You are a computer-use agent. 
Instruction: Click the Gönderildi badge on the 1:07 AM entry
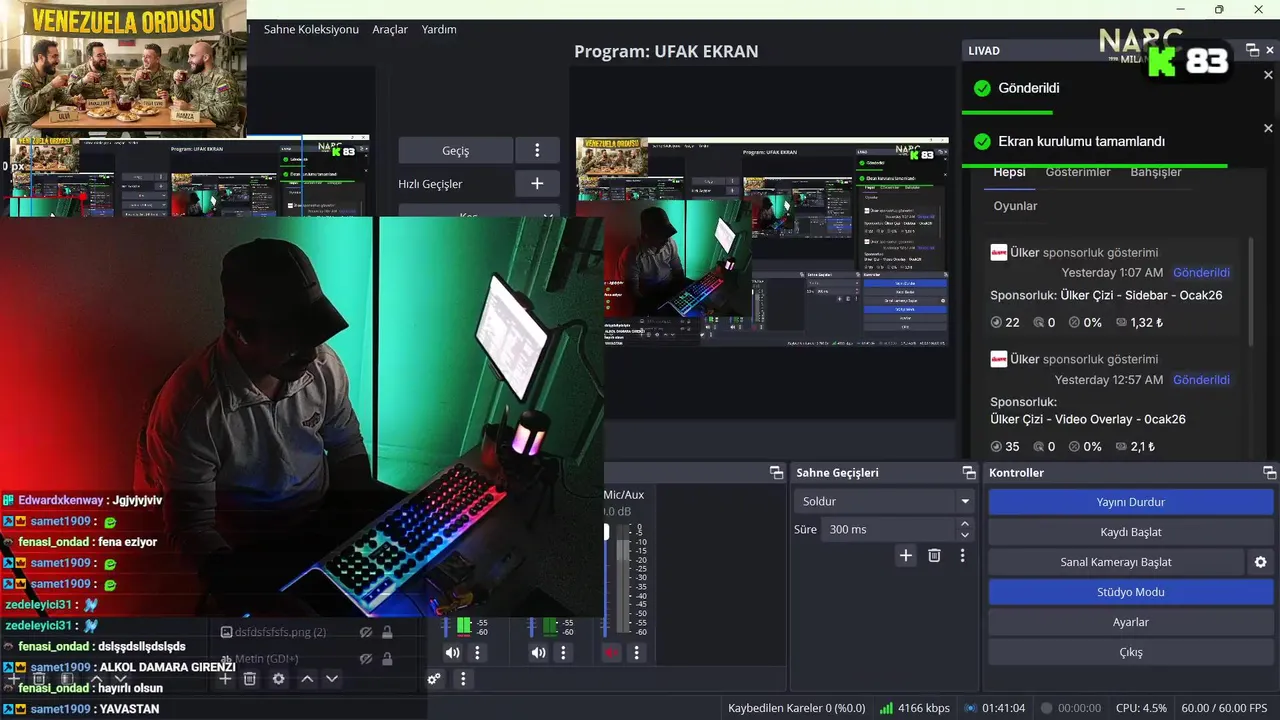[1201, 272]
